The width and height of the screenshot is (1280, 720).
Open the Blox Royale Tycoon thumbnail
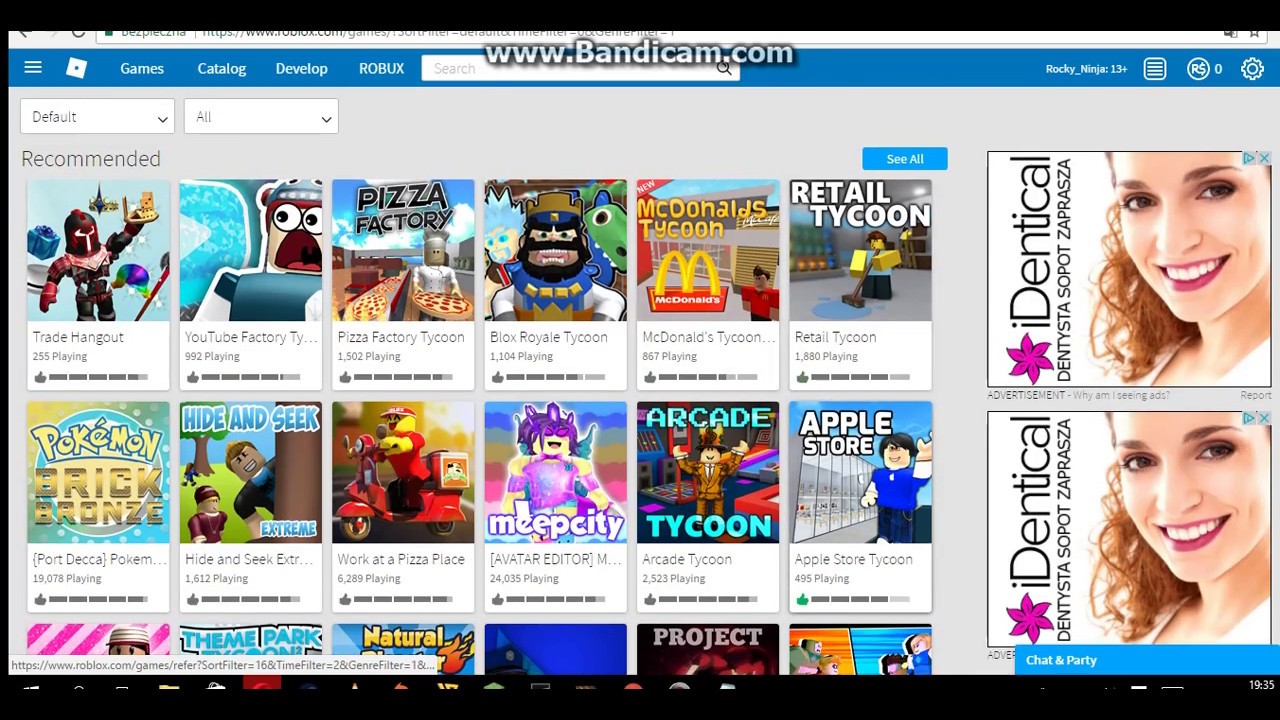(556, 250)
